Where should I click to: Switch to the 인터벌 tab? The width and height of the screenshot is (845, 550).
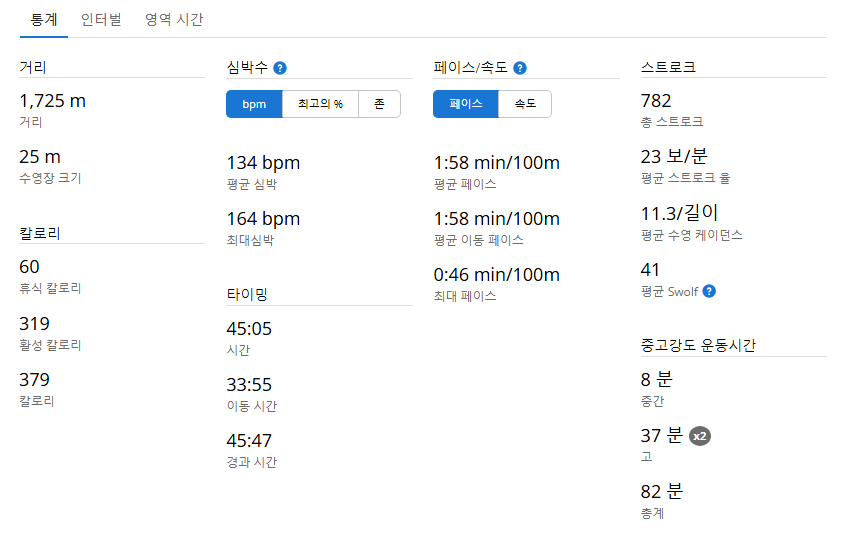(101, 20)
